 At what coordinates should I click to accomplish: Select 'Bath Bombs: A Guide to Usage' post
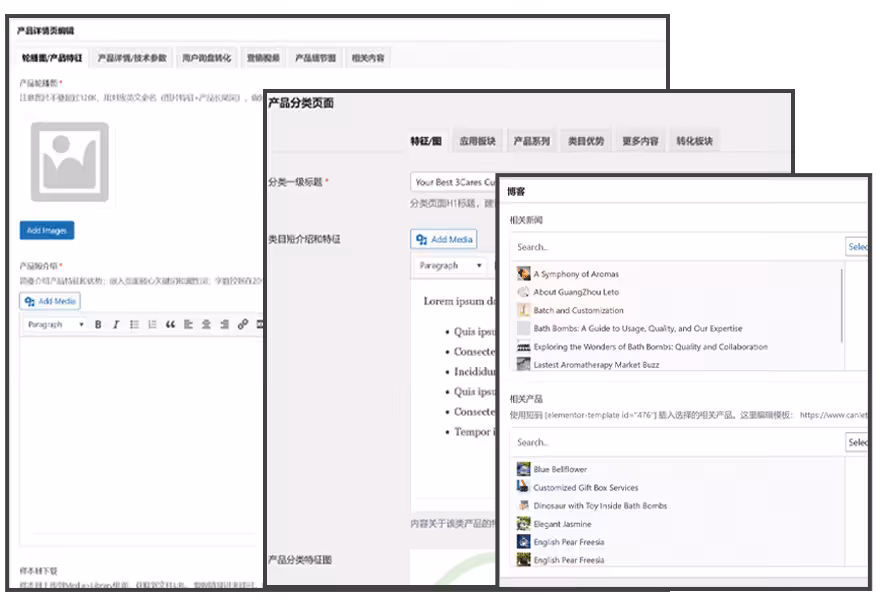(638, 328)
